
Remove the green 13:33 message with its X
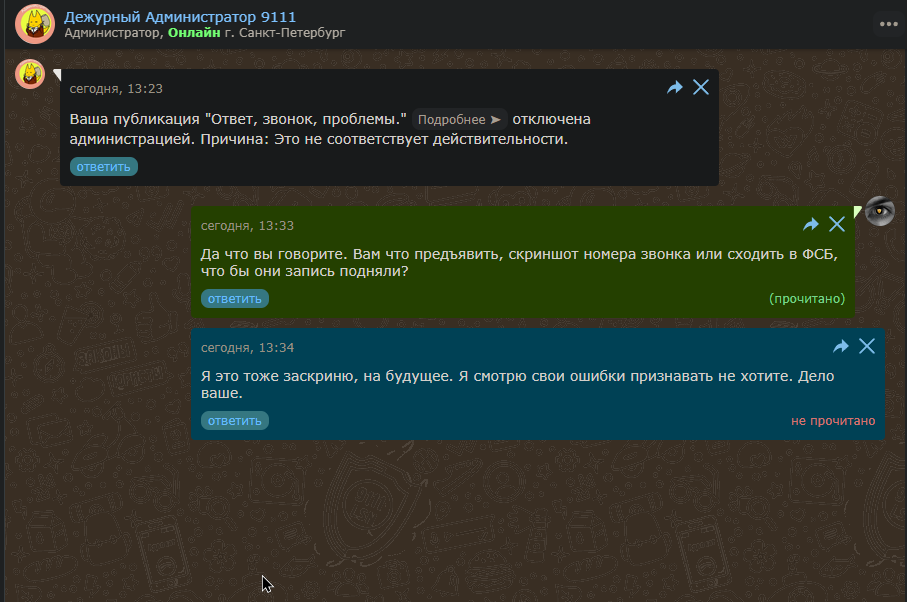(x=837, y=225)
